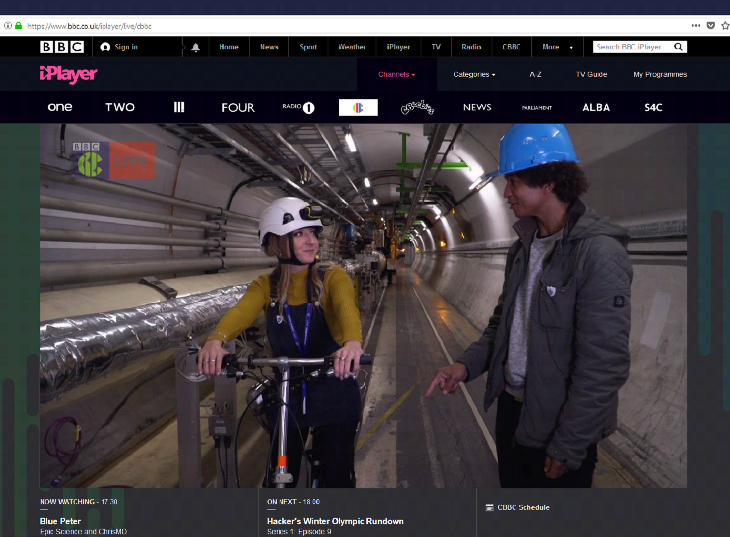The width and height of the screenshot is (730, 537).
Task: Click the CBBC Schedule calendar icon
Action: (489, 507)
